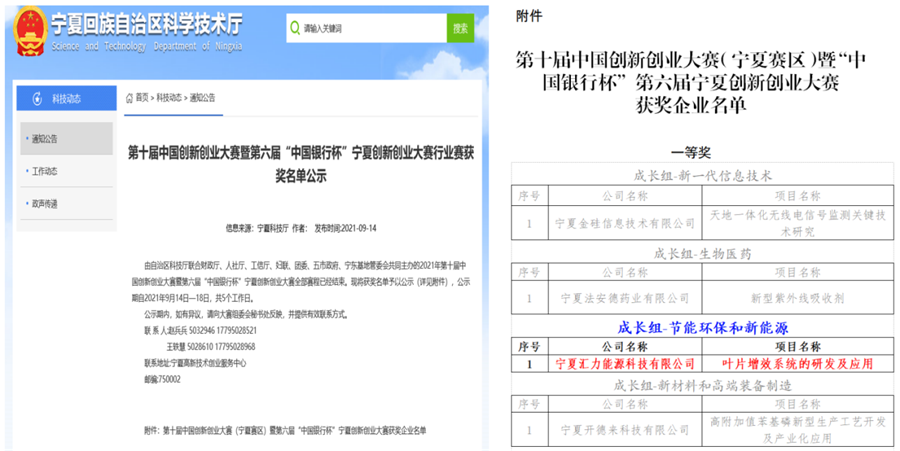Click cell 宁夏法安德药业有限公司
The height and width of the screenshot is (451, 900).
[x=625, y=298]
